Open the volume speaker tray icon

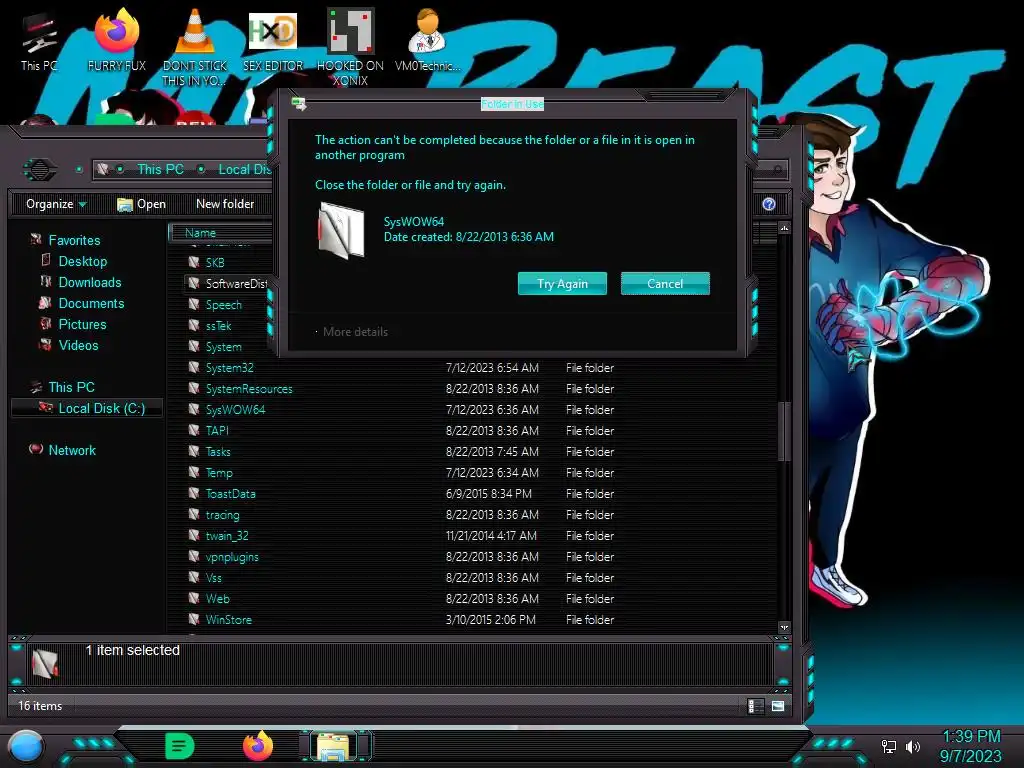click(x=913, y=746)
